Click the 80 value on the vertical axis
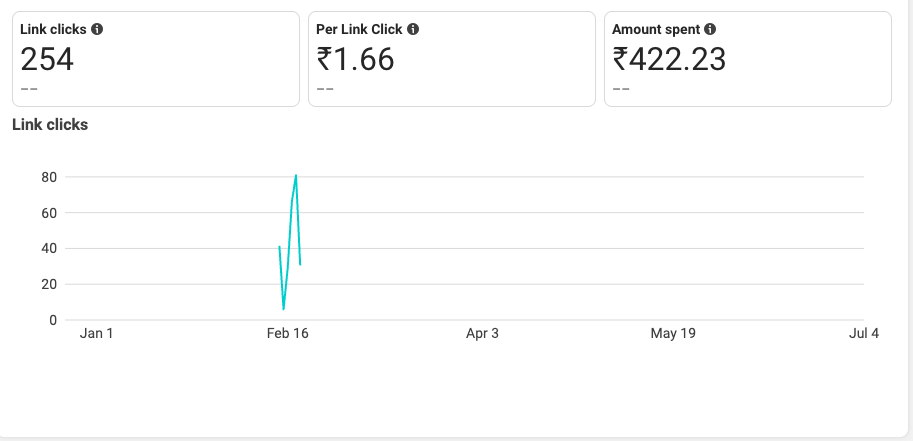The image size is (913, 441). pos(49,177)
